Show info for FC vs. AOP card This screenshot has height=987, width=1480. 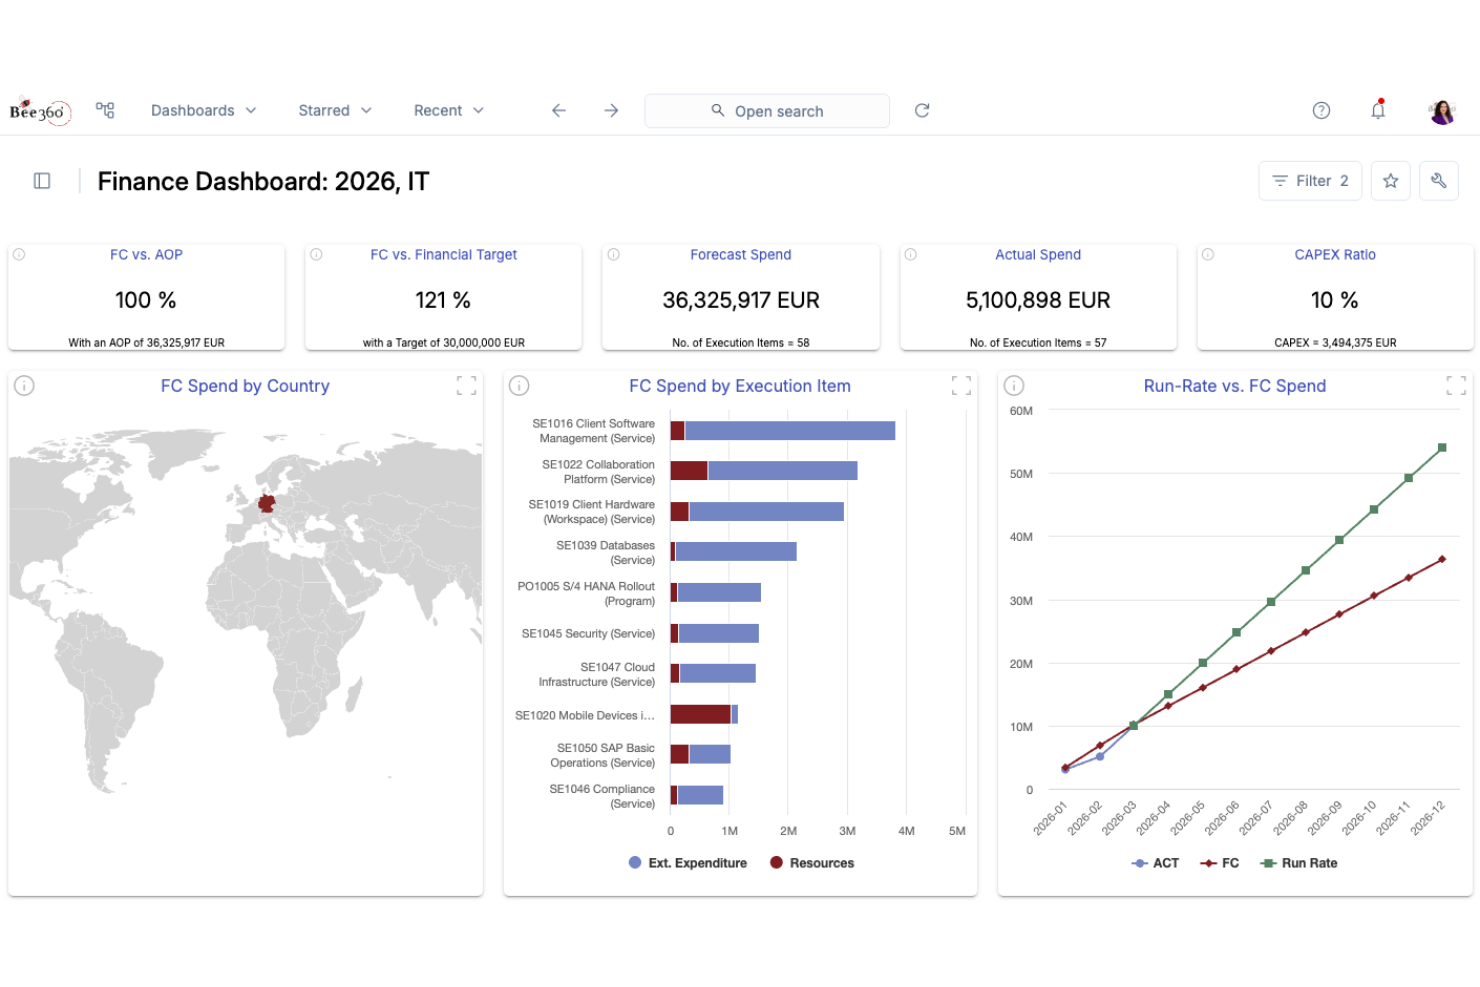pos(19,255)
